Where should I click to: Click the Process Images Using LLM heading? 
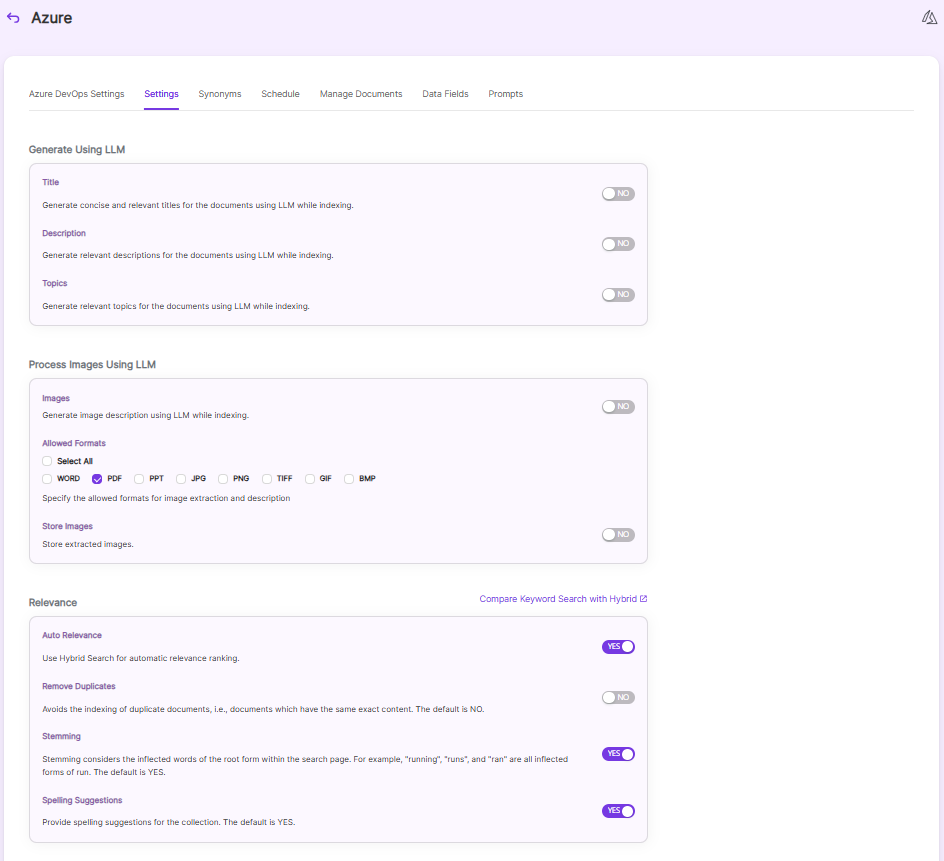pos(92,364)
